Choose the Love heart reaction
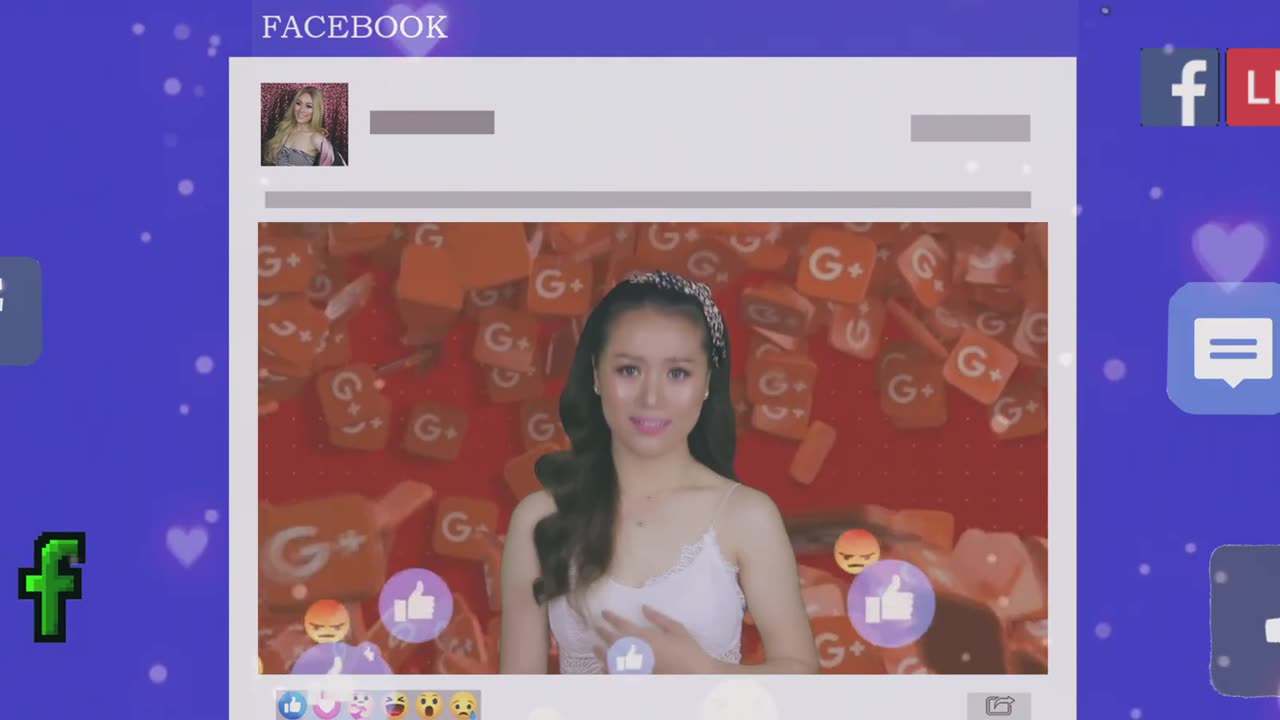This screenshot has height=720, width=1280. coord(326,706)
